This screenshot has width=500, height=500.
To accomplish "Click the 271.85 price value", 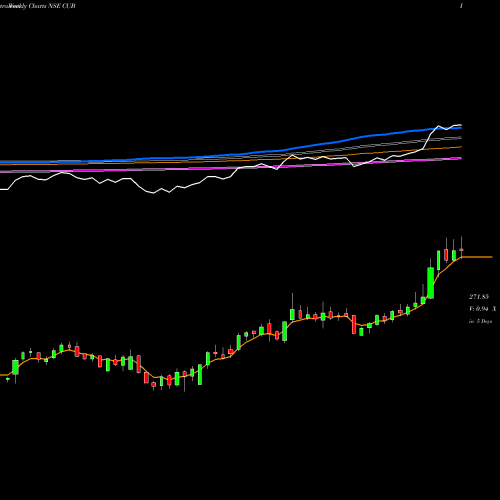I will [x=479, y=297].
